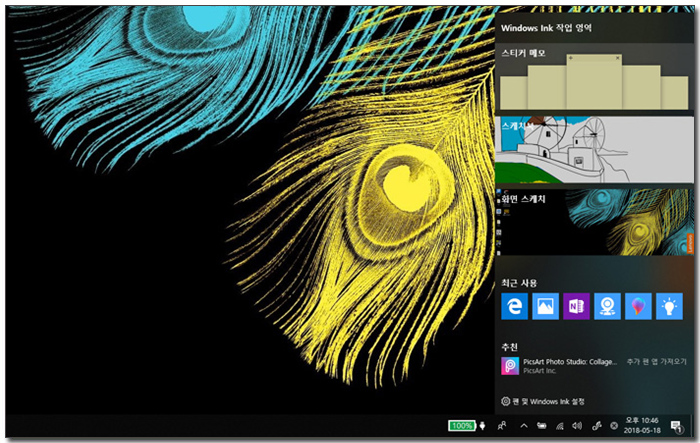
Task: Open the Sketchpad (스케치북) thumbnail
Action: [x=594, y=150]
